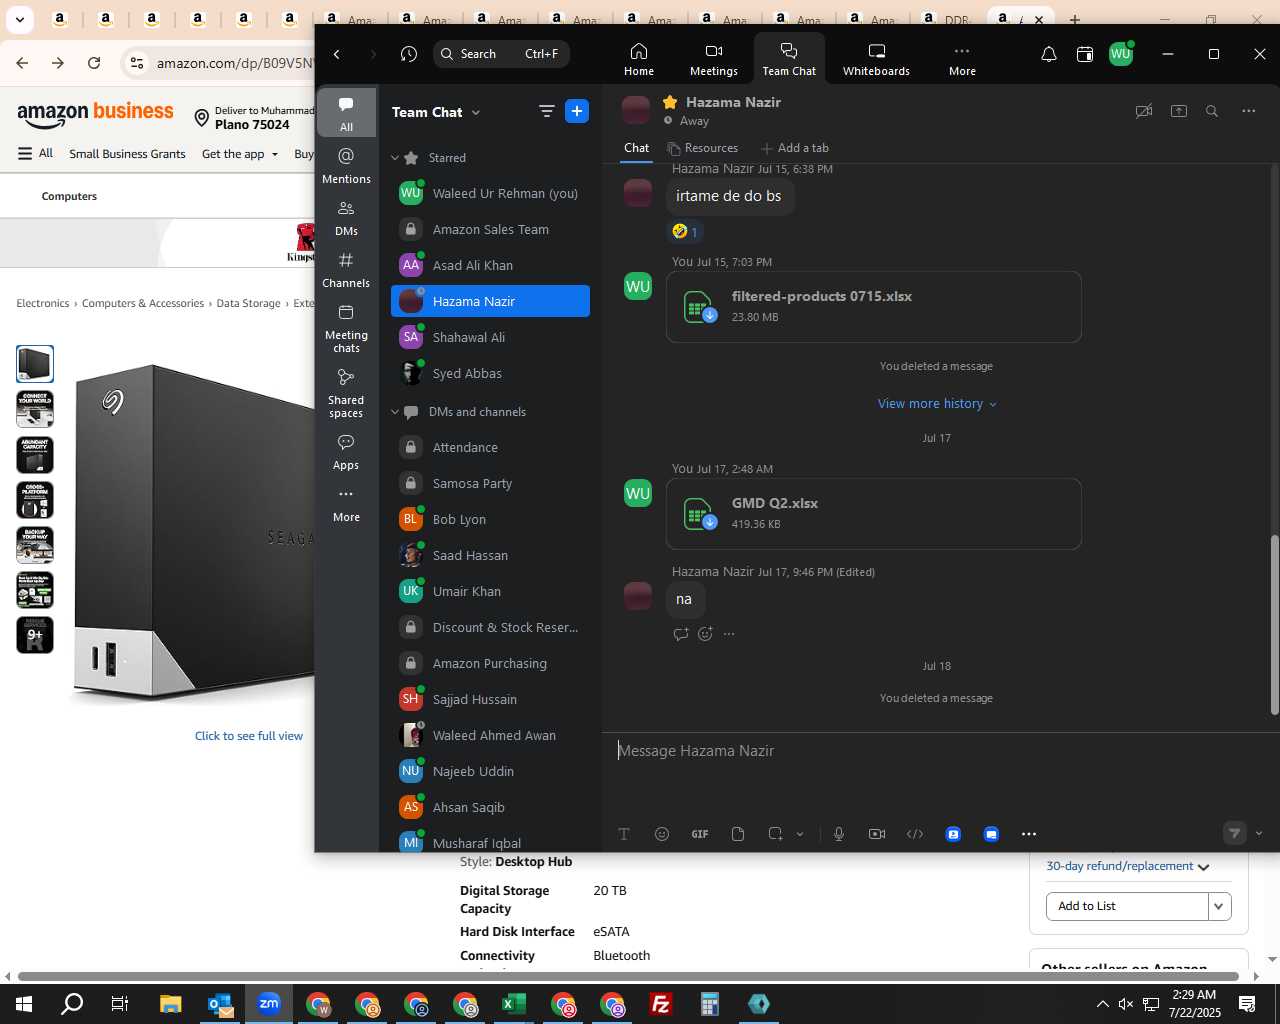Viewport: 1280px width, 1024px height.
Task: Select first Amazon product thumbnail
Action: [x=35, y=364]
